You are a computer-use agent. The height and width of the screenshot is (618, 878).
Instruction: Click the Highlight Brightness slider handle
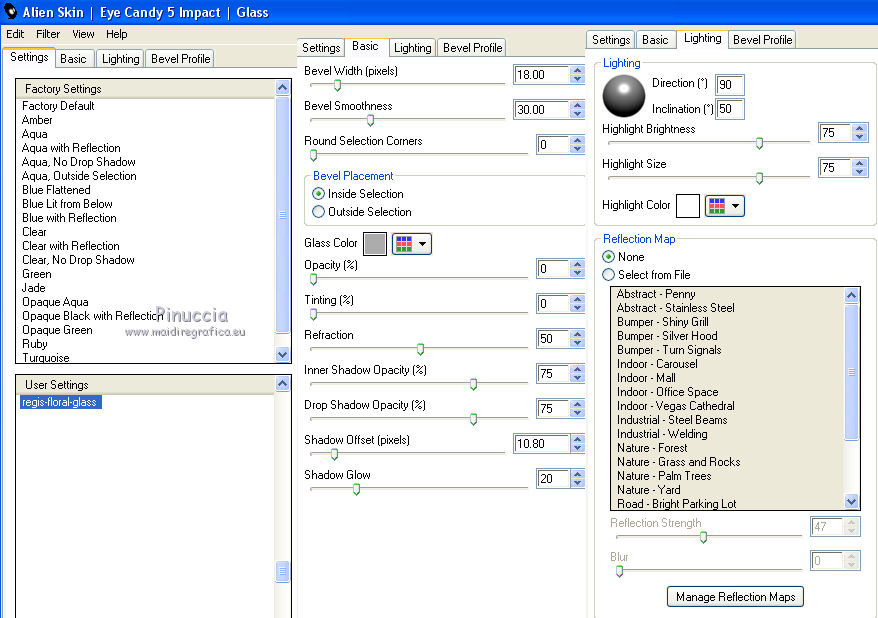coord(759,143)
